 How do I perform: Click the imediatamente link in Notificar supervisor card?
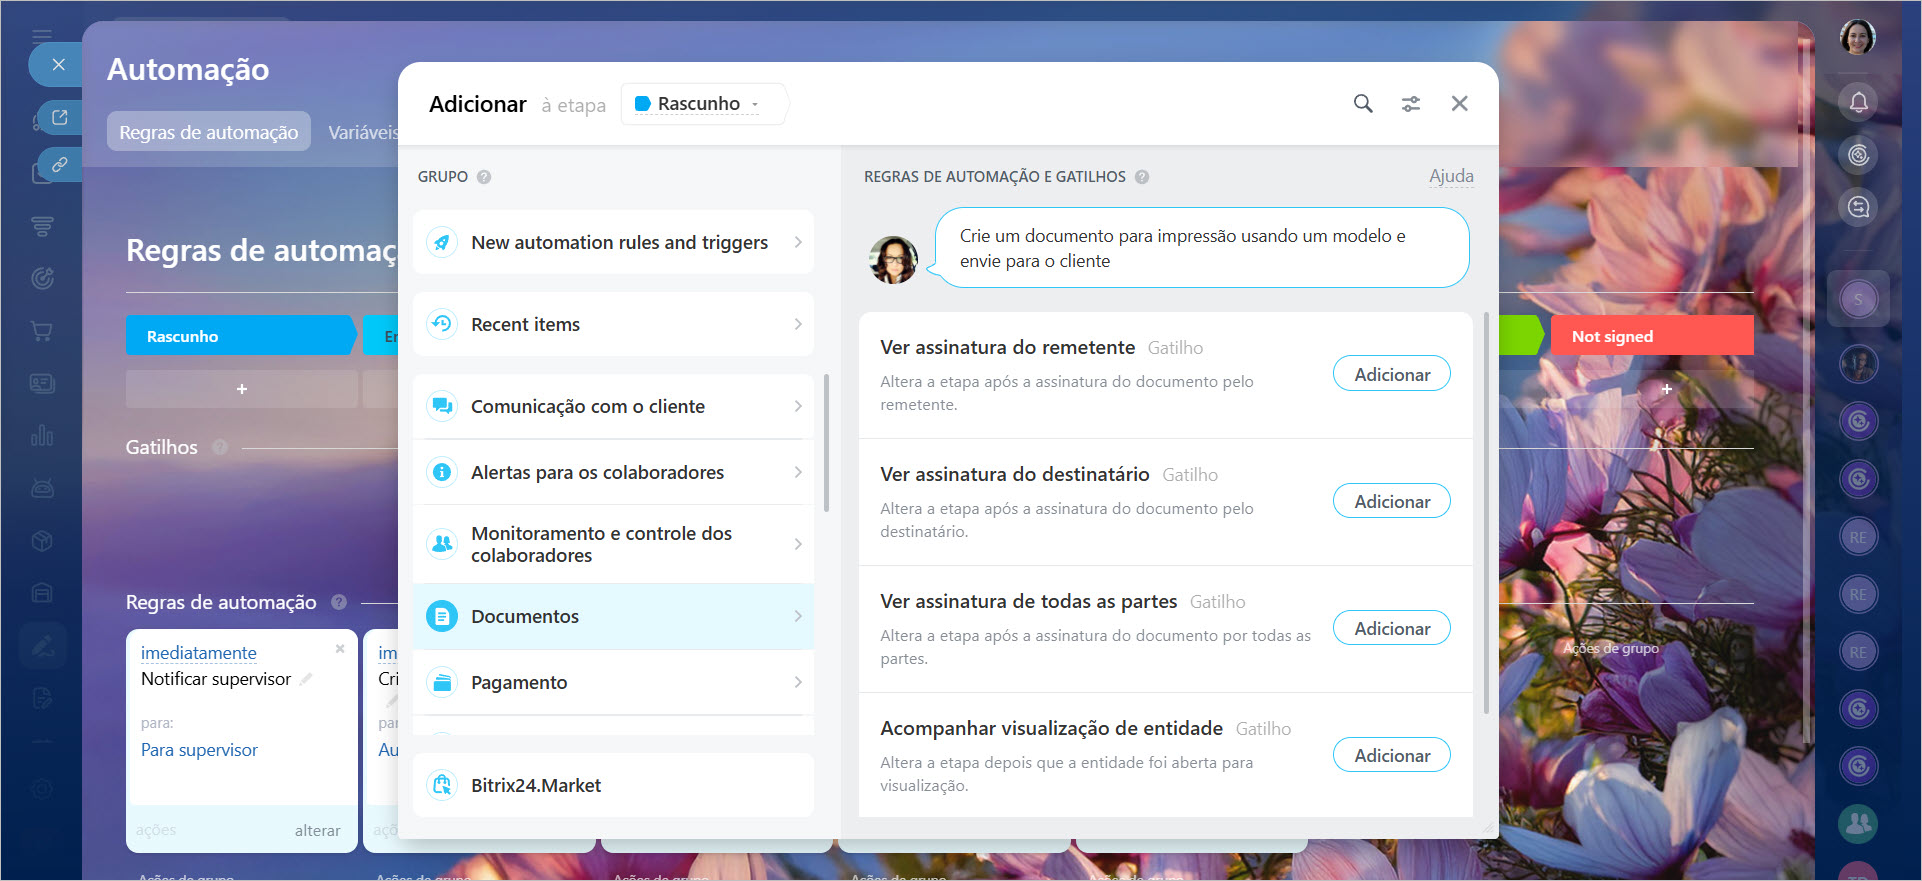pos(199,653)
